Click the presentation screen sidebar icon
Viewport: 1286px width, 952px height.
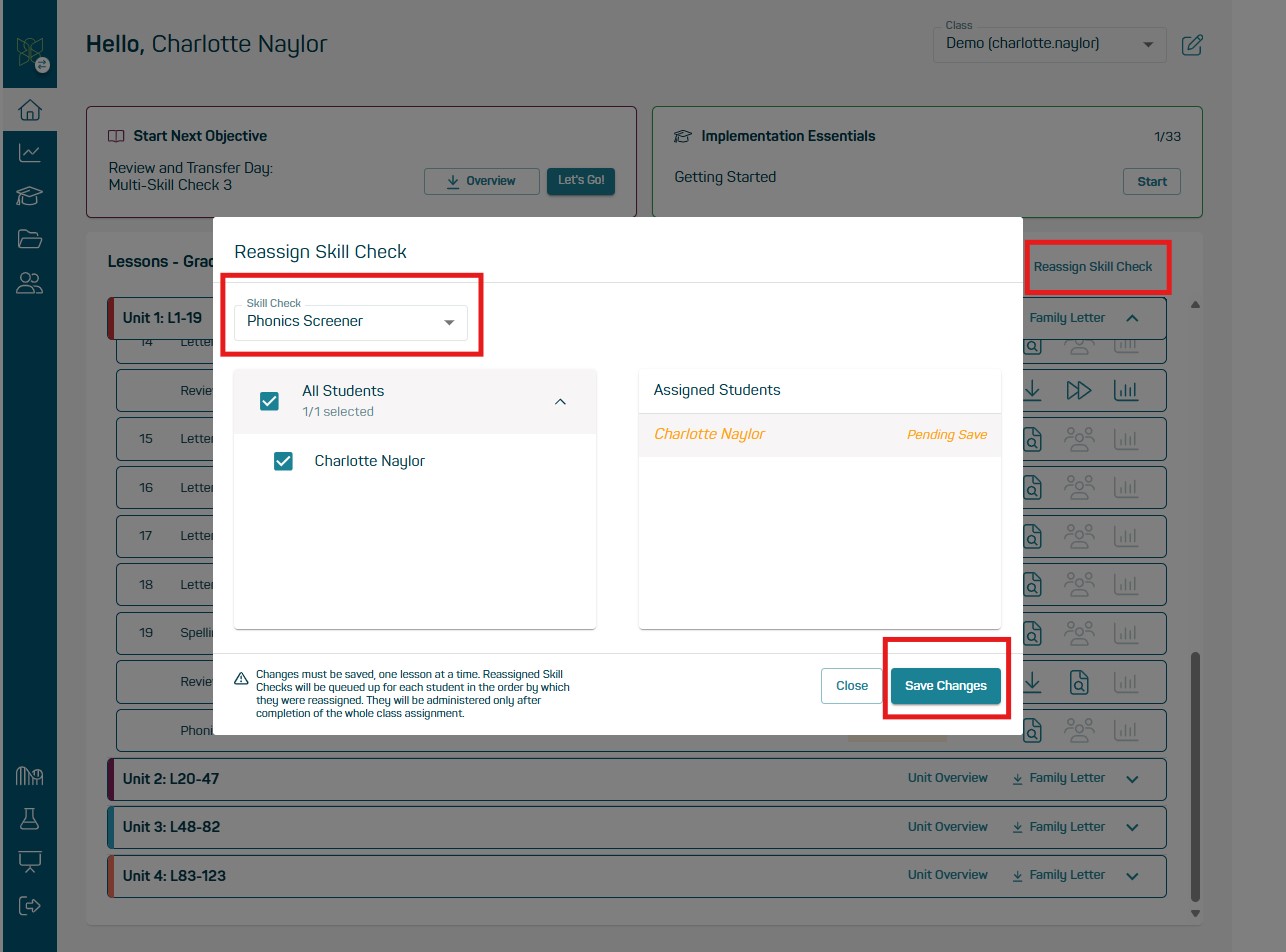pos(29,862)
